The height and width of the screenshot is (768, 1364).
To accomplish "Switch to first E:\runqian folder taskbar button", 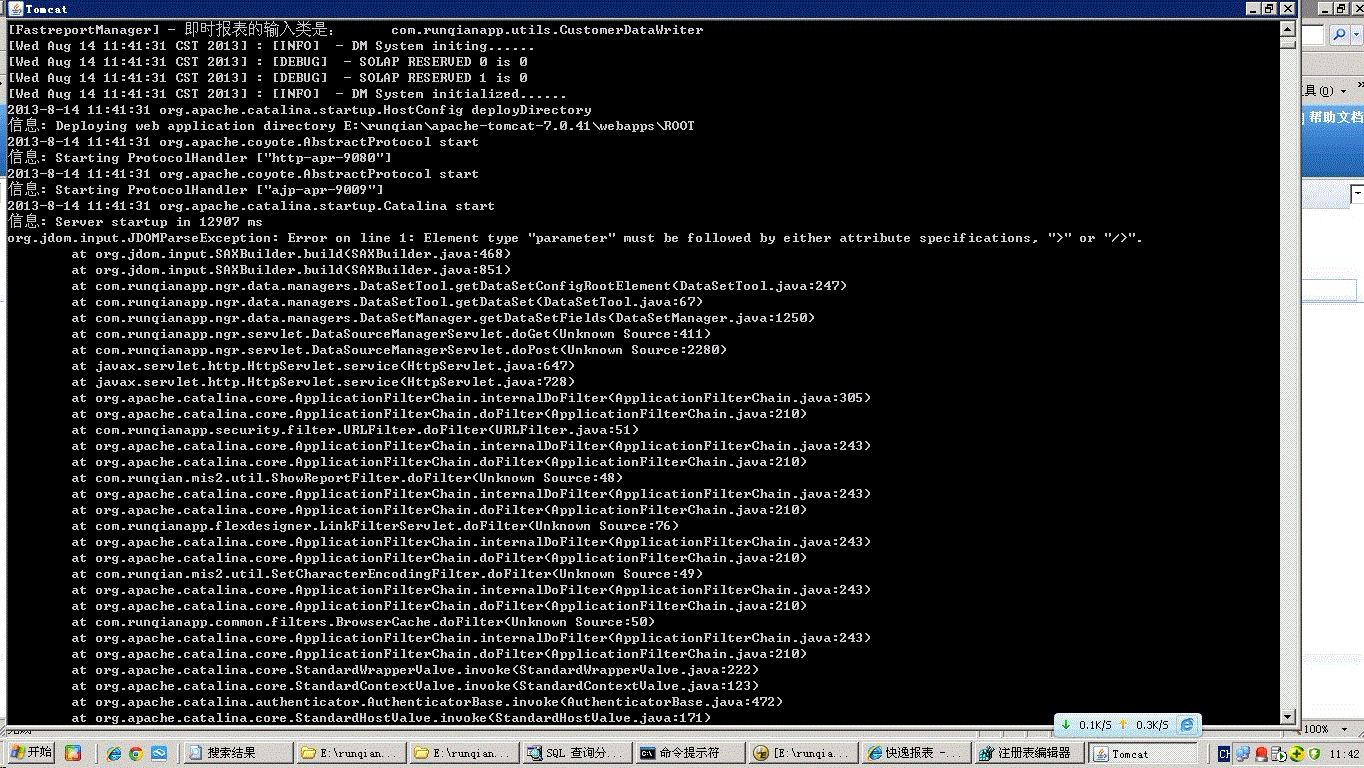I will click(x=352, y=753).
